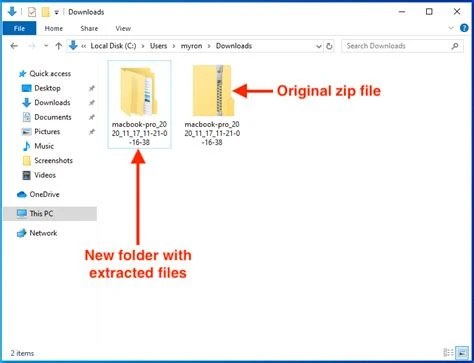Open Help with the question mark icon
474x363 pixels.
point(464,28)
